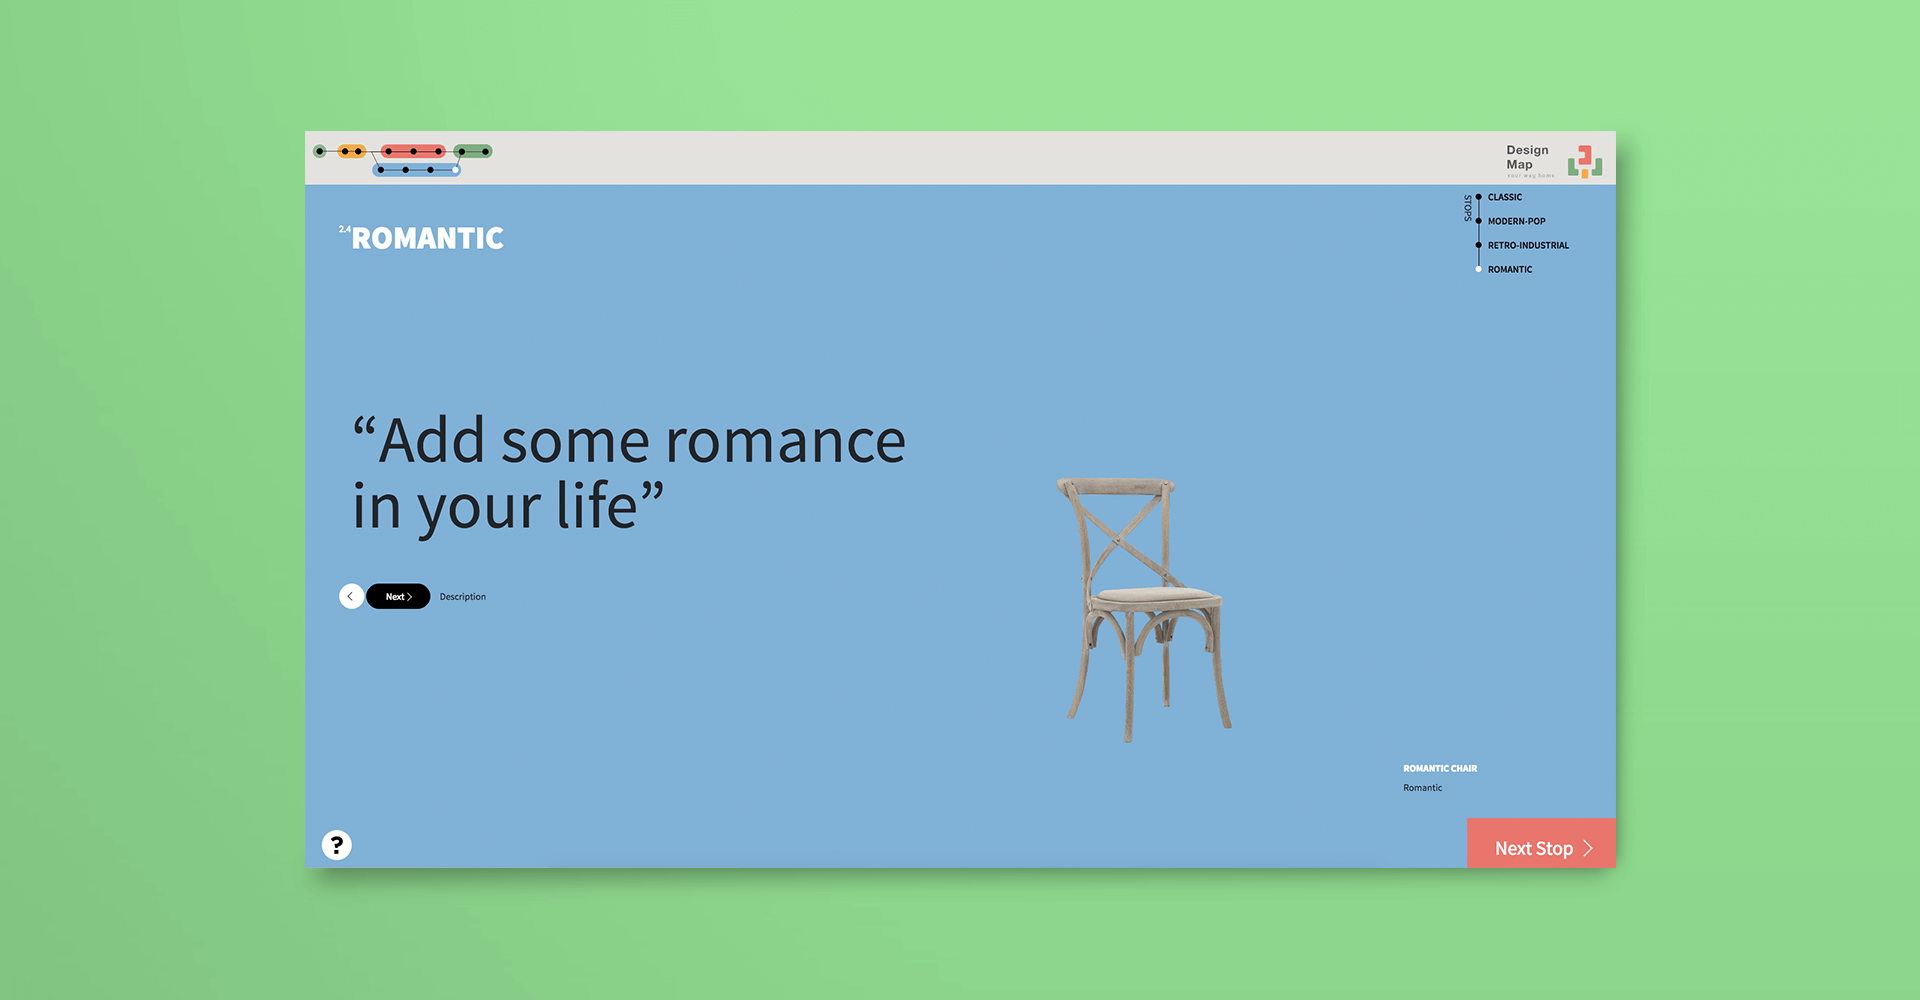1920x1000 pixels.
Task: Click the Romantic Chair caption label
Action: (x=1439, y=768)
